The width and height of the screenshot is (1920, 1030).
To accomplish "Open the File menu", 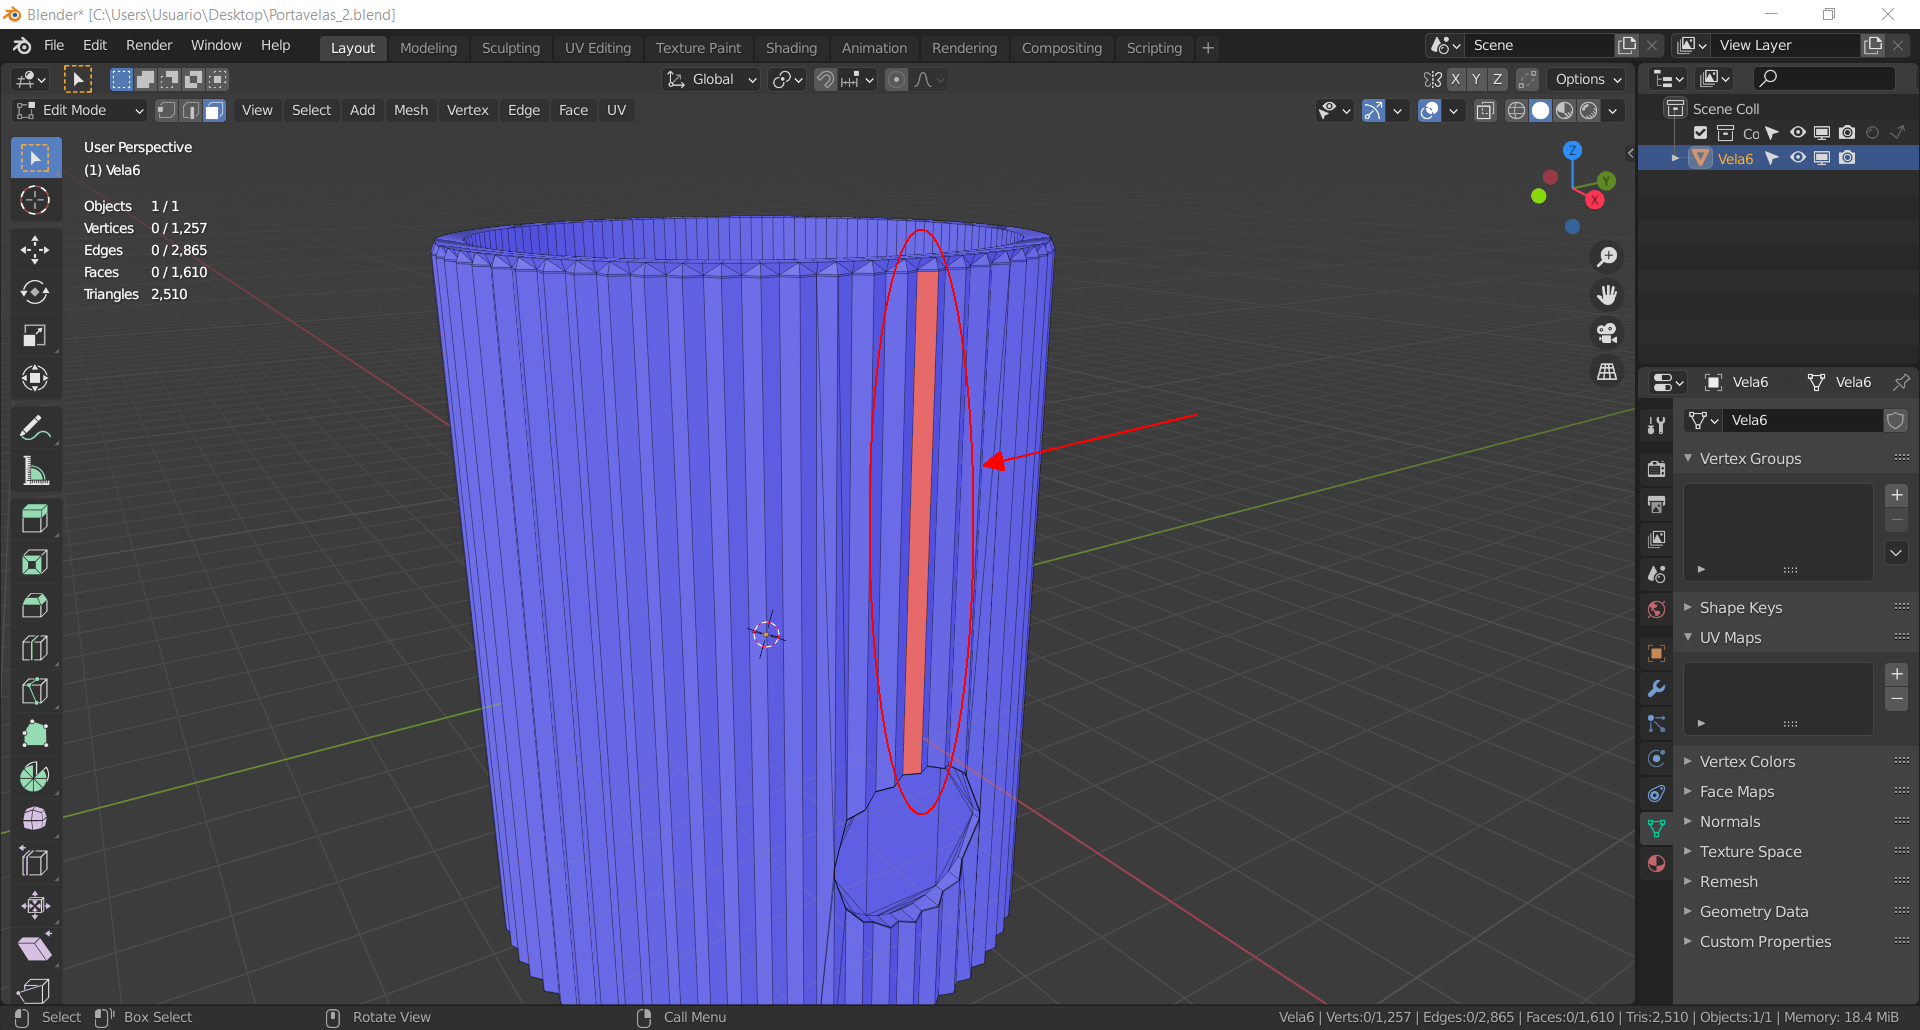I will pos(54,46).
